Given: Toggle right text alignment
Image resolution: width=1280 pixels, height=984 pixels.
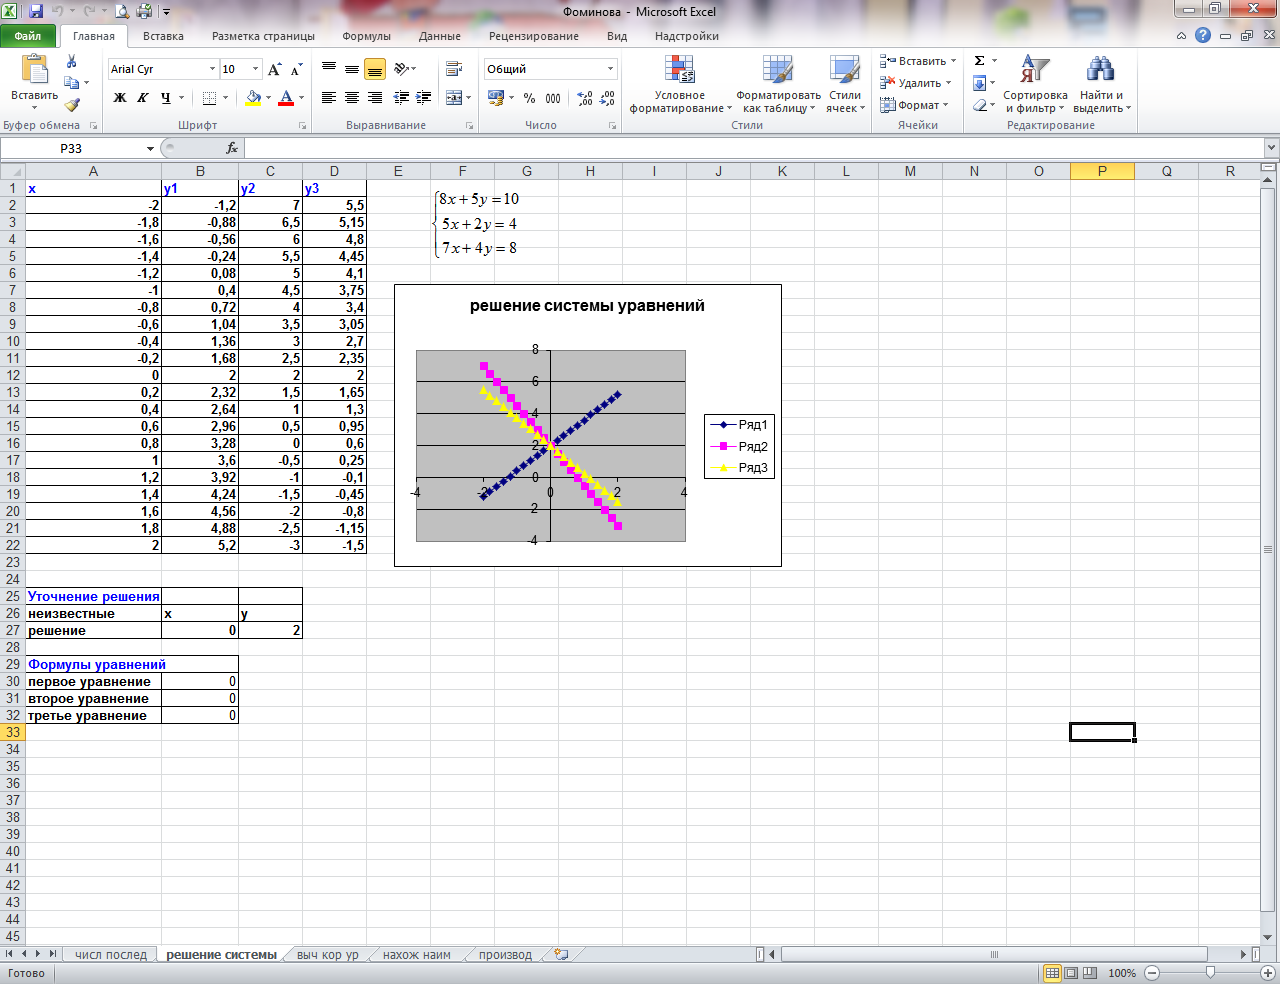Looking at the screenshot, I should point(375,98).
